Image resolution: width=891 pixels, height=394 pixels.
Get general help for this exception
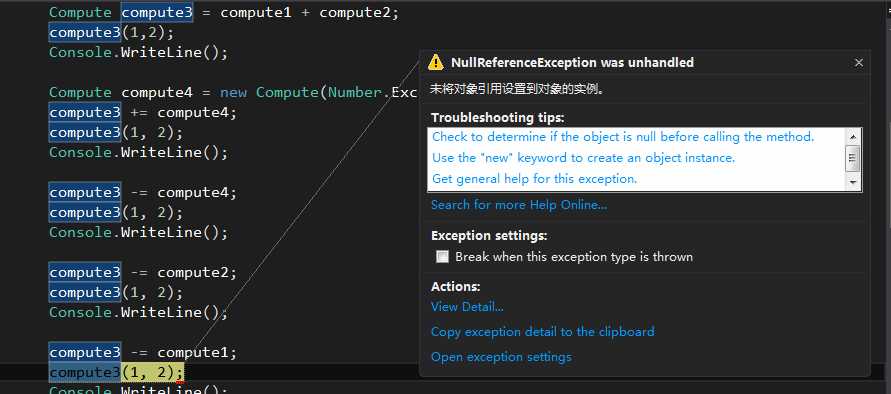pos(535,179)
